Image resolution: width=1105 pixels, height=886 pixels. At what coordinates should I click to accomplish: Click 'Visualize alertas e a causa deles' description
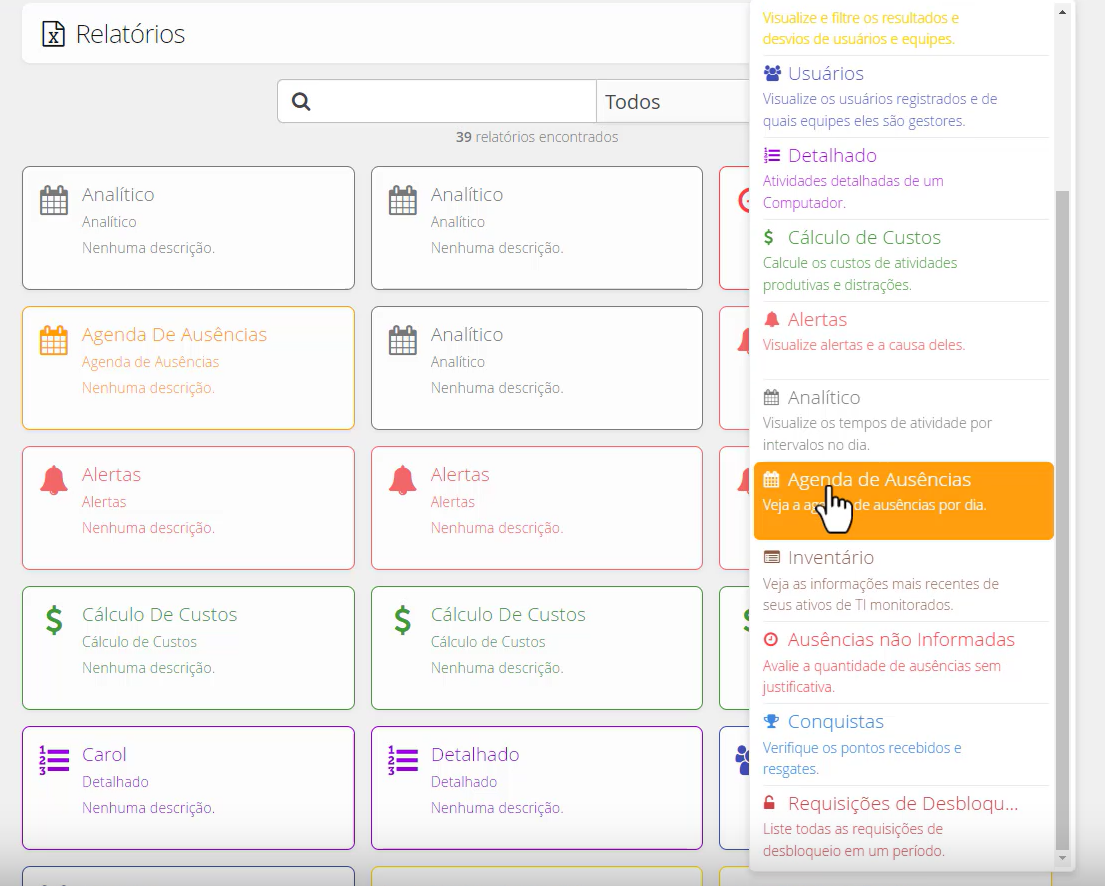[864, 345]
